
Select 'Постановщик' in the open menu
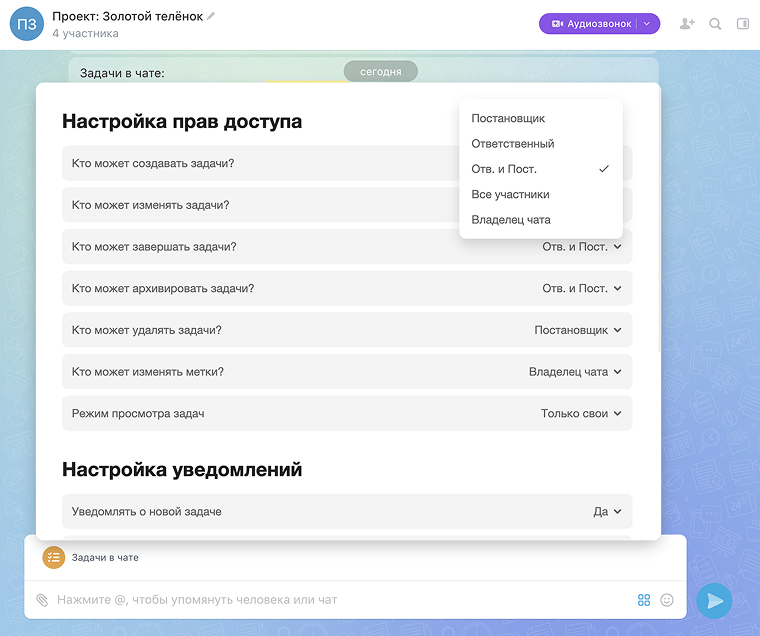pyautogui.click(x=508, y=118)
